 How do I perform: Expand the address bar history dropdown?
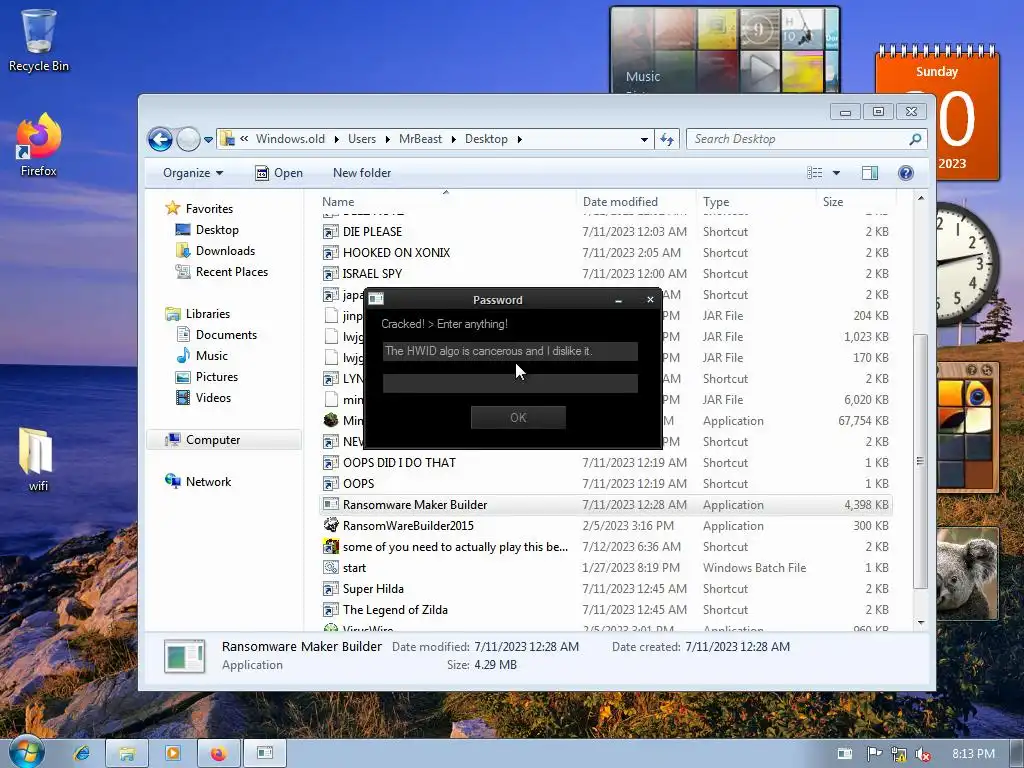644,139
